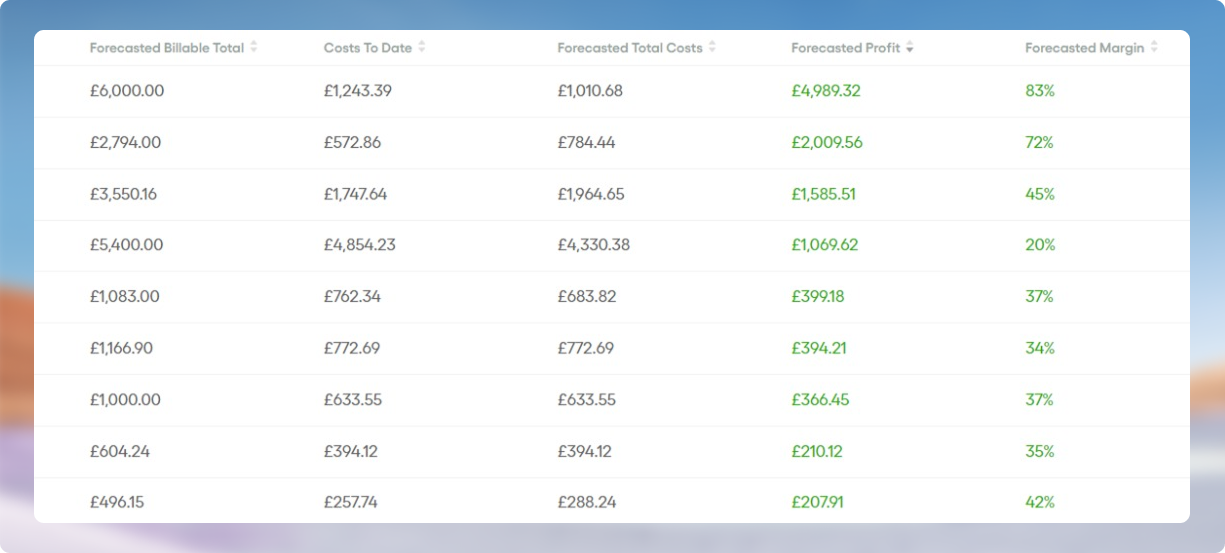Screen dimensions: 1225x553
Task: Select the £4,330.38 forecasted costs cell
Action: pyautogui.click(x=594, y=245)
